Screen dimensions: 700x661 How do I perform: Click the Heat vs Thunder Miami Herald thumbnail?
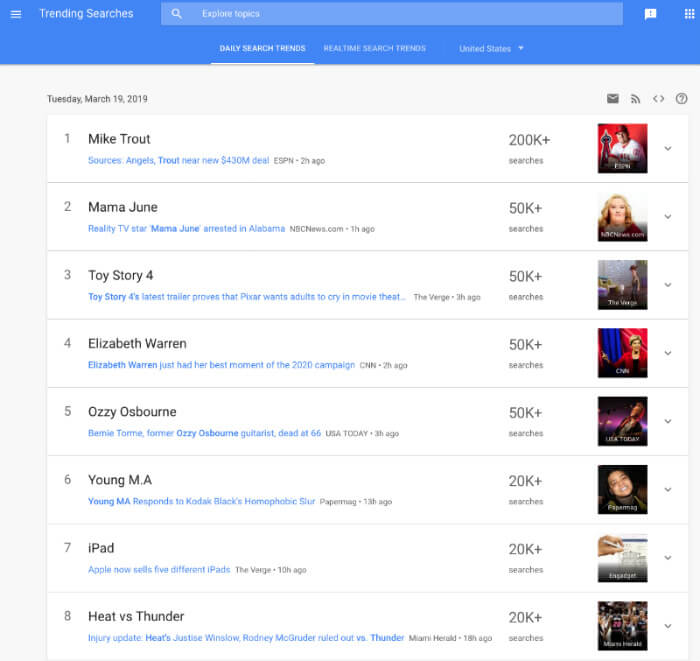coord(623,626)
